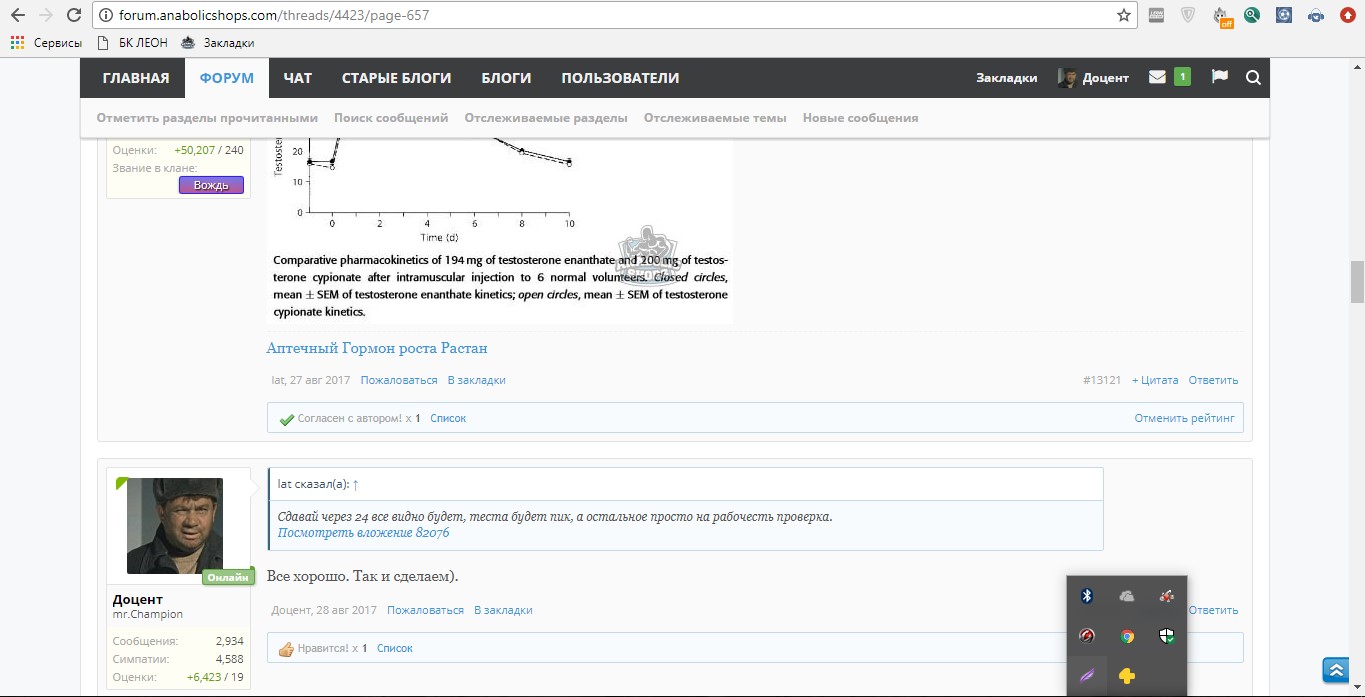The width and height of the screenshot is (1365, 697).
Task: Reload the page with the refresh button
Action: (x=73, y=15)
